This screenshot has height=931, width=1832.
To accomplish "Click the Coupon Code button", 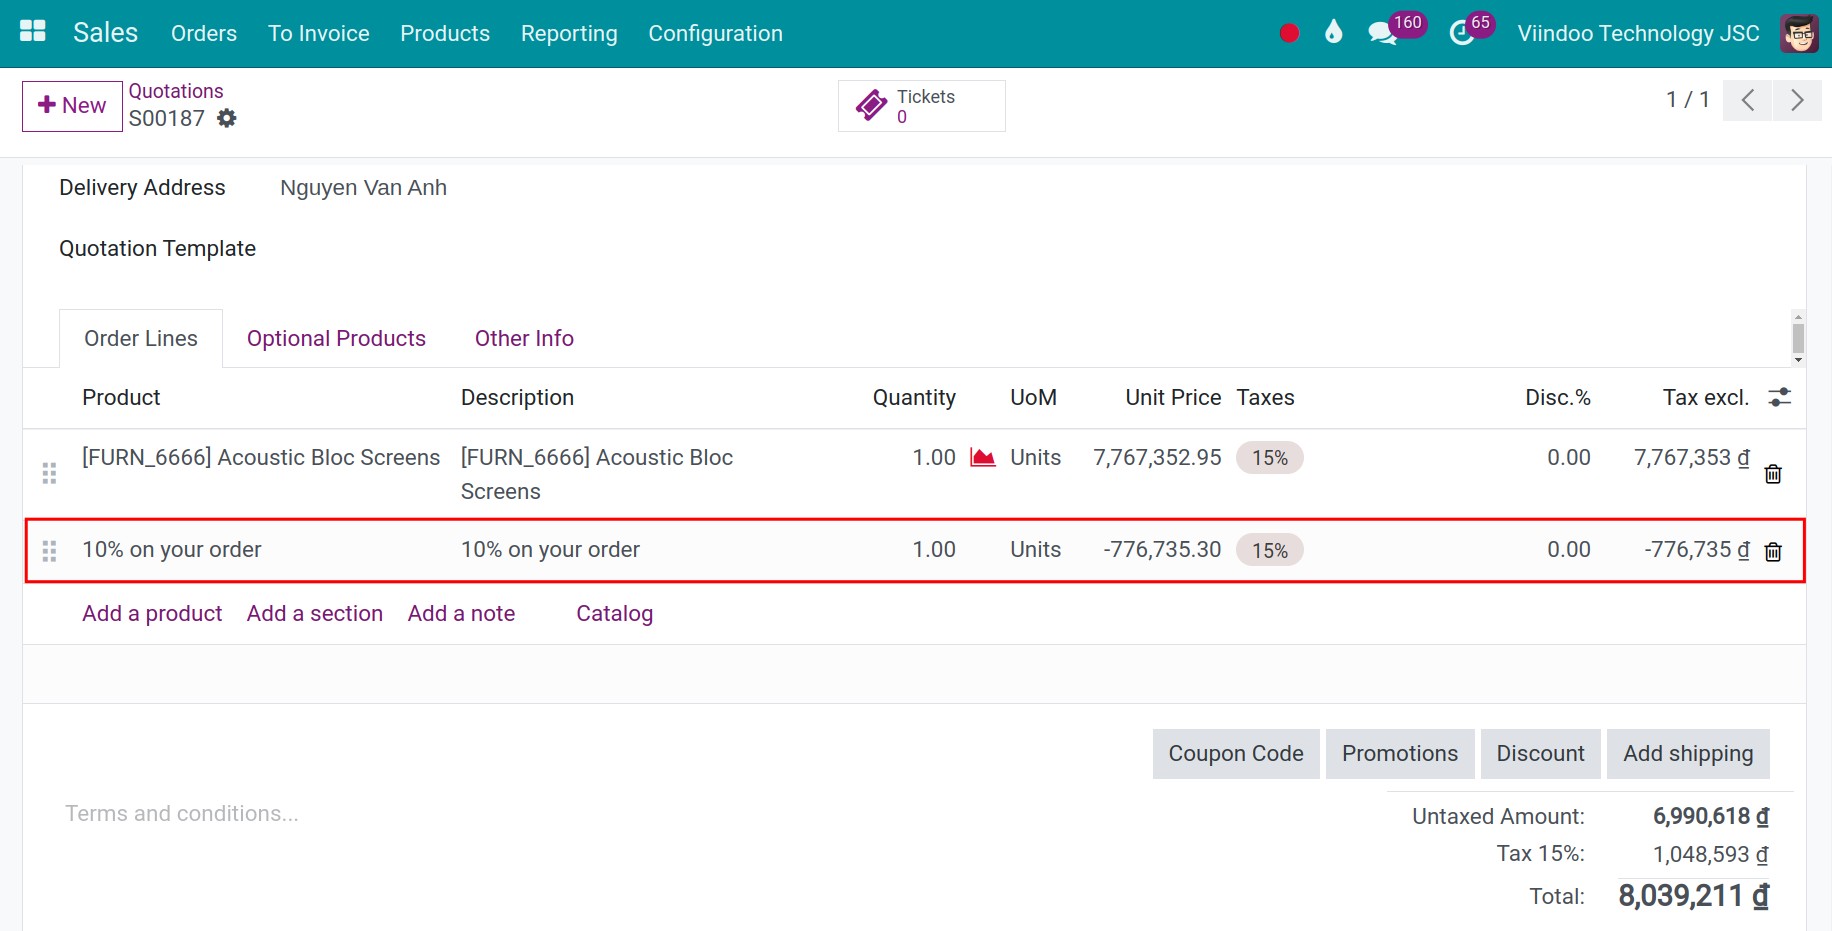I will (1236, 753).
